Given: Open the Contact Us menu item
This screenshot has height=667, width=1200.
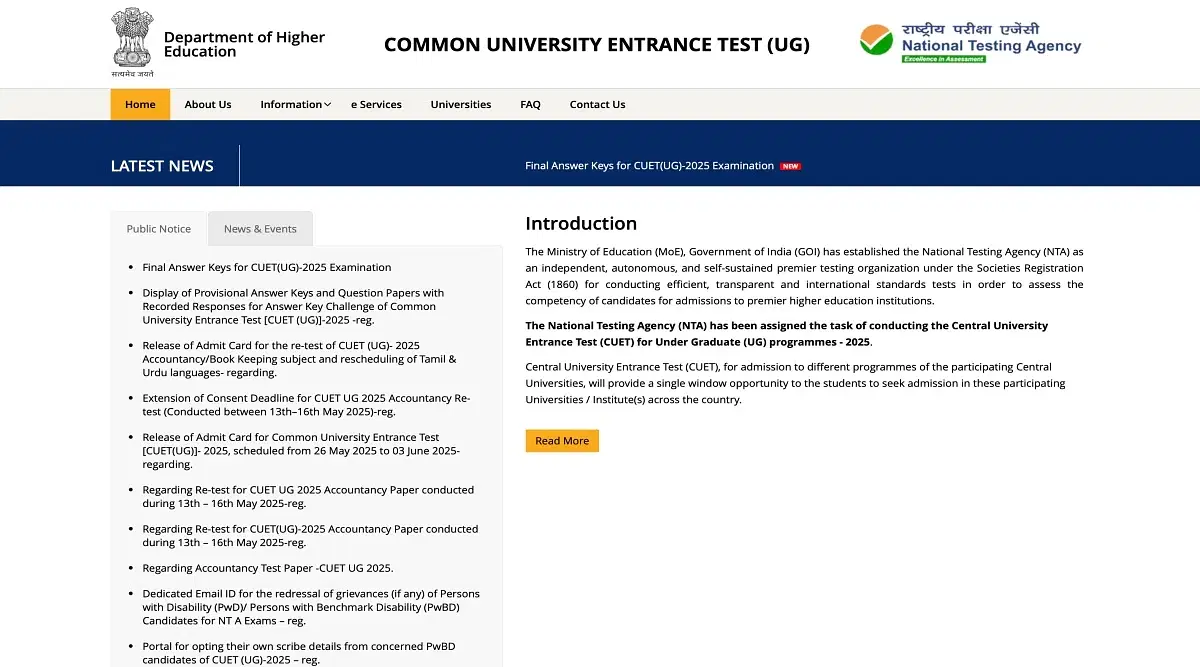Looking at the screenshot, I should [x=597, y=104].
